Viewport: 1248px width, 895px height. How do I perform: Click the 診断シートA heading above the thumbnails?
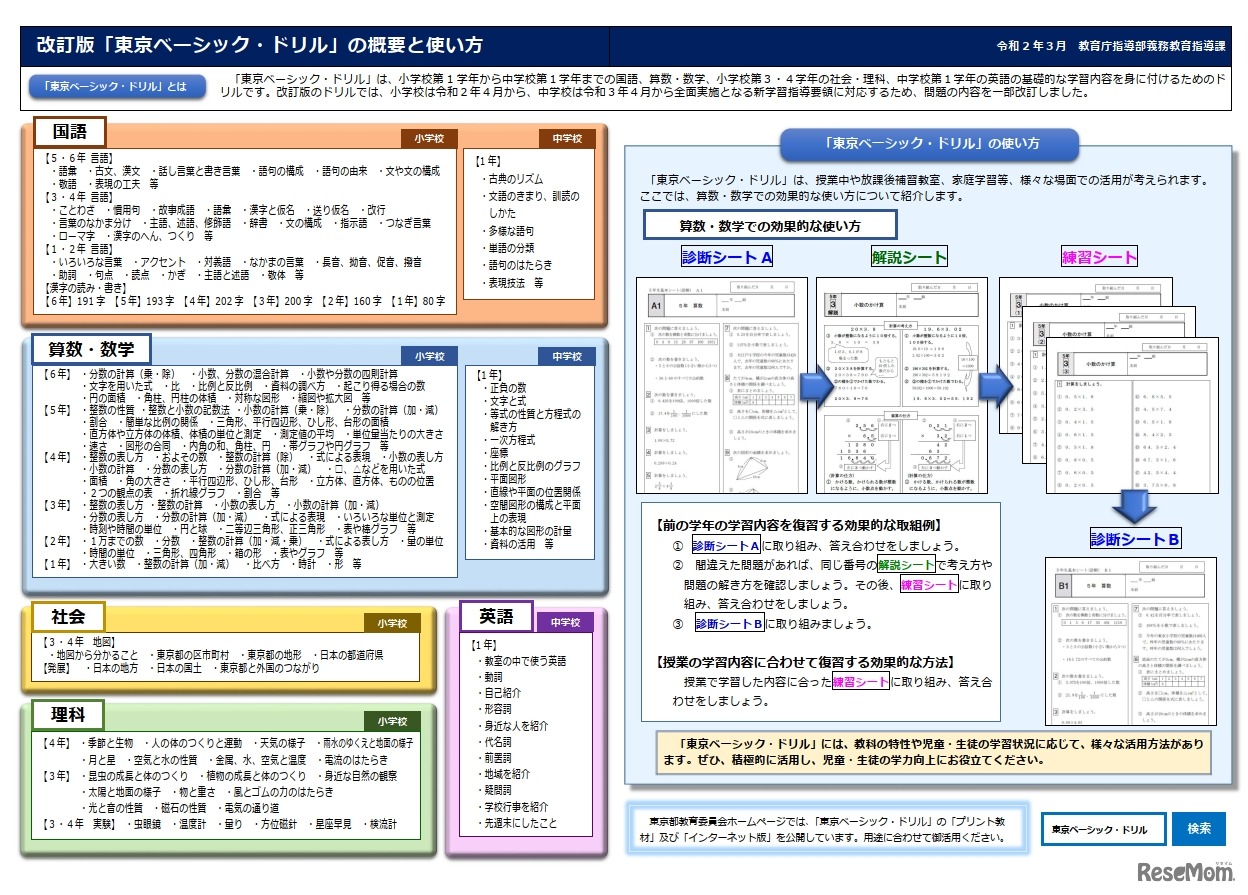click(728, 257)
